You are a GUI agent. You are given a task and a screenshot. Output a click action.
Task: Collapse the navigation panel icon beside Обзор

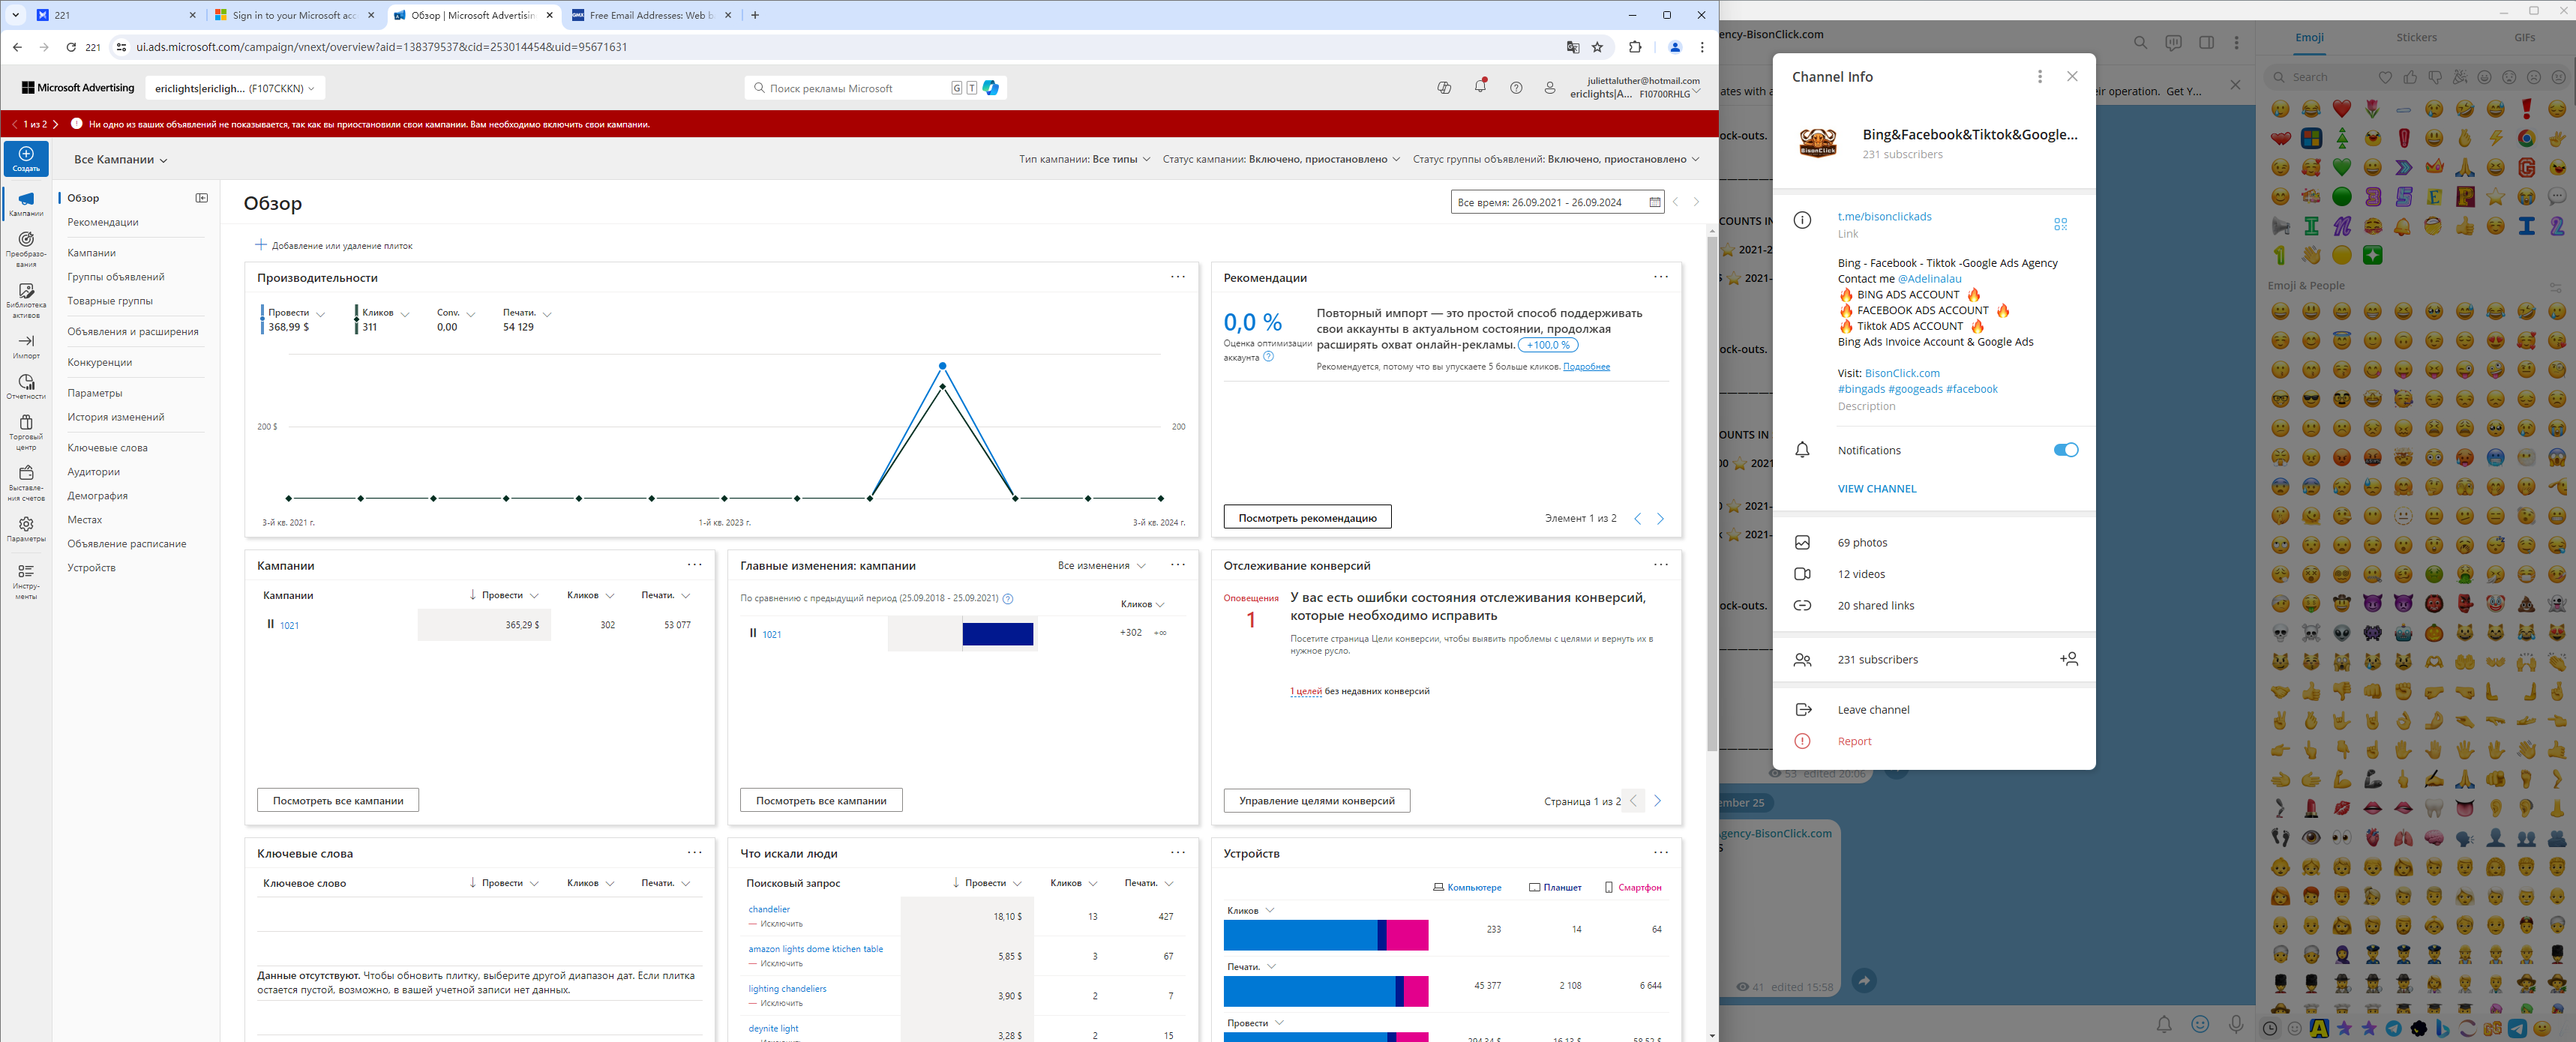(x=202, y=198)
